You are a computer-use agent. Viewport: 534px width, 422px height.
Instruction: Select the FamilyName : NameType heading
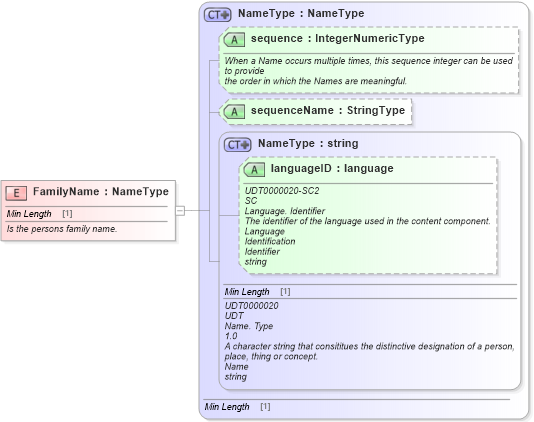(x=101, y=191)
